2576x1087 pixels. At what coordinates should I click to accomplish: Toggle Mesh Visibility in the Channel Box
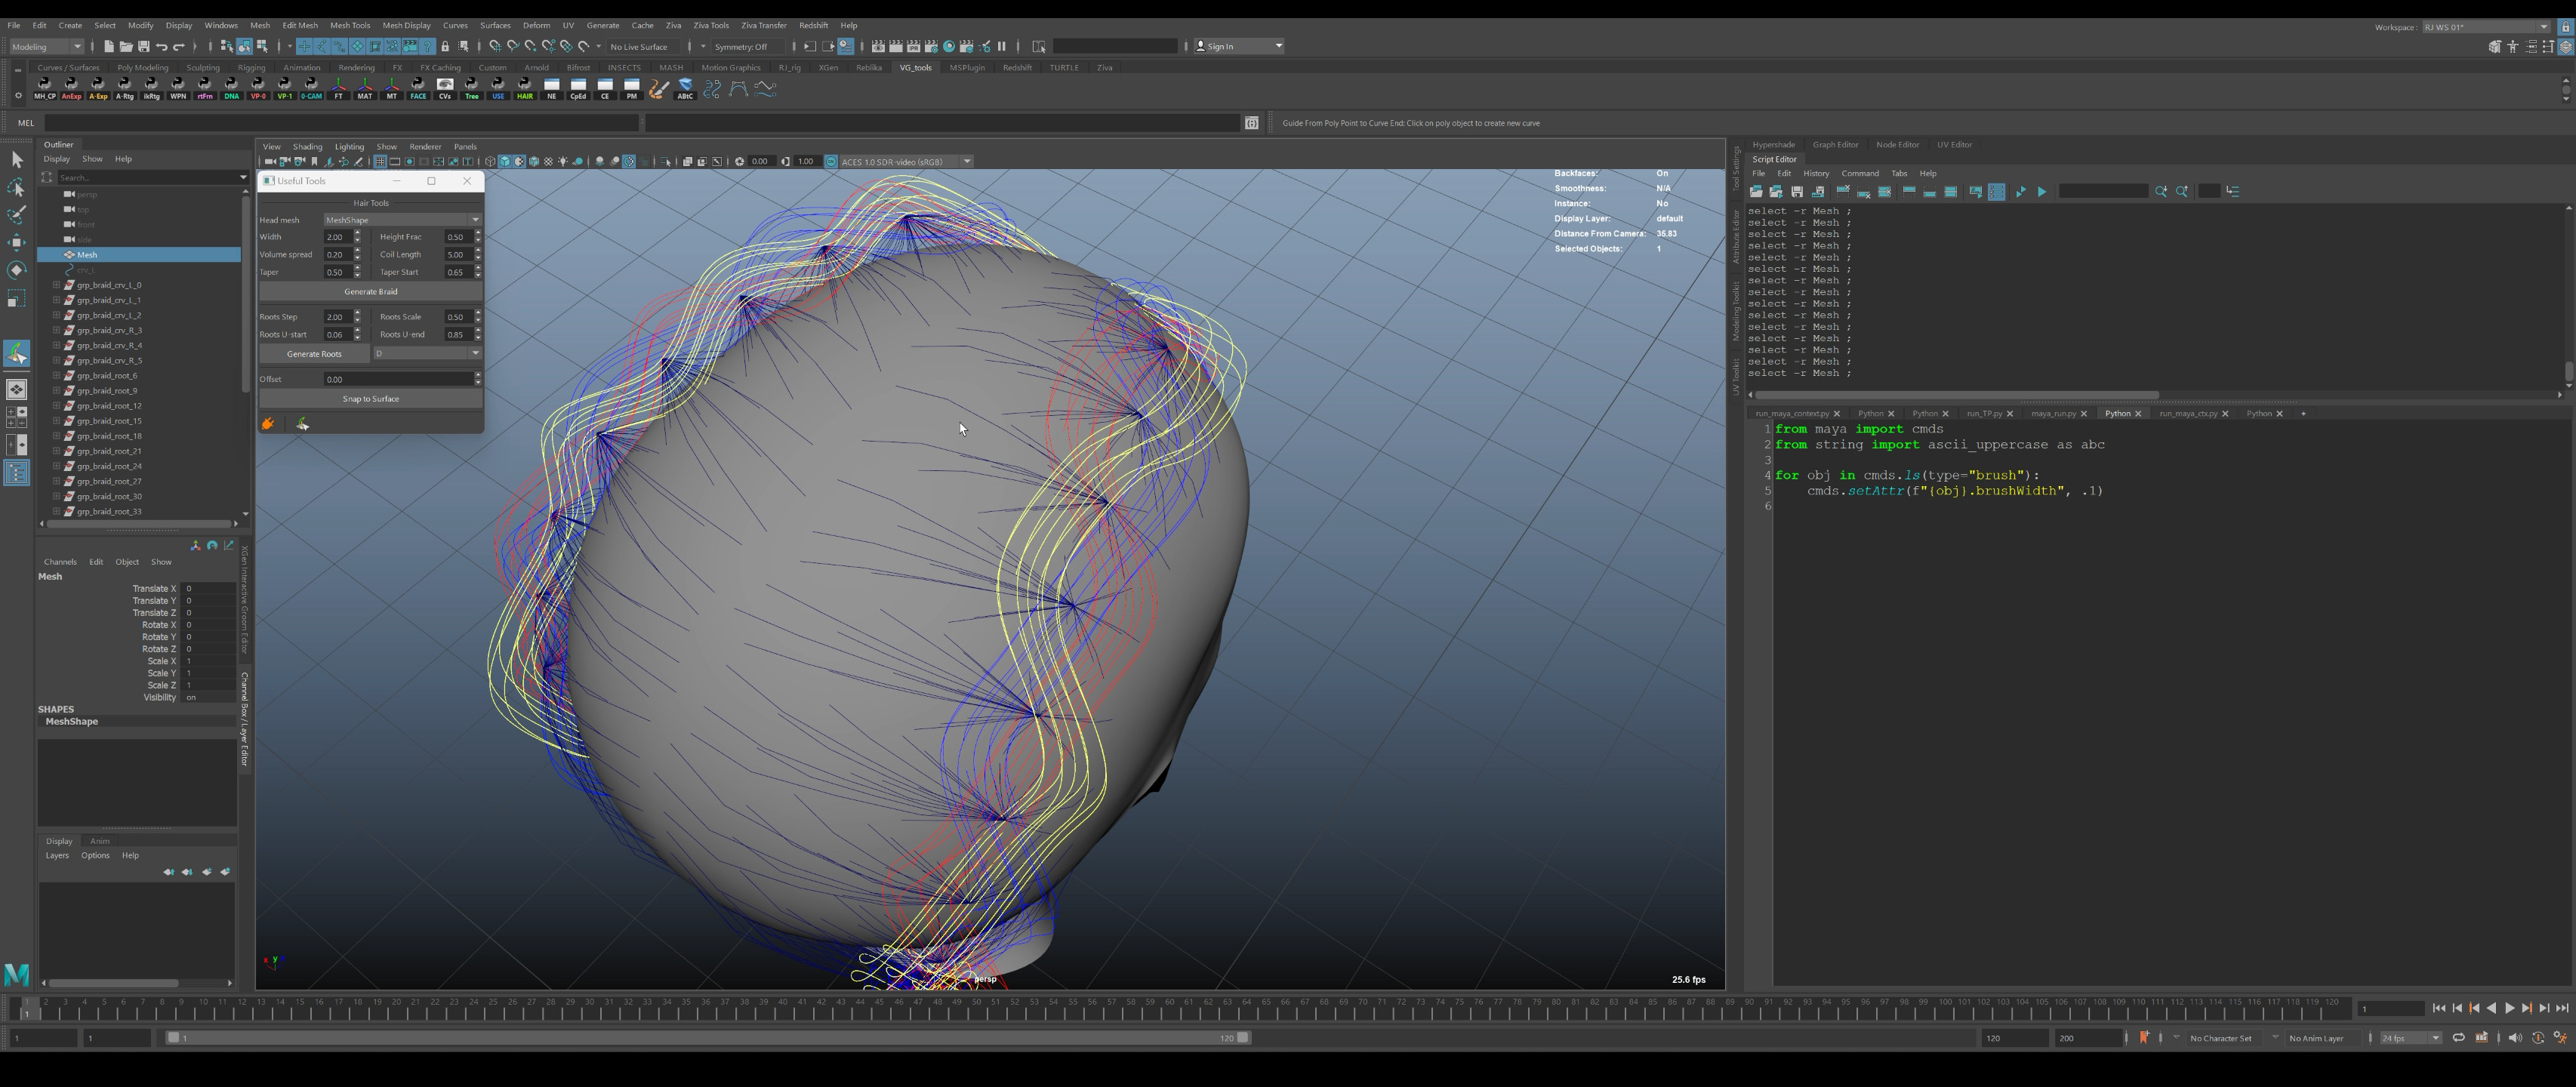191,697
